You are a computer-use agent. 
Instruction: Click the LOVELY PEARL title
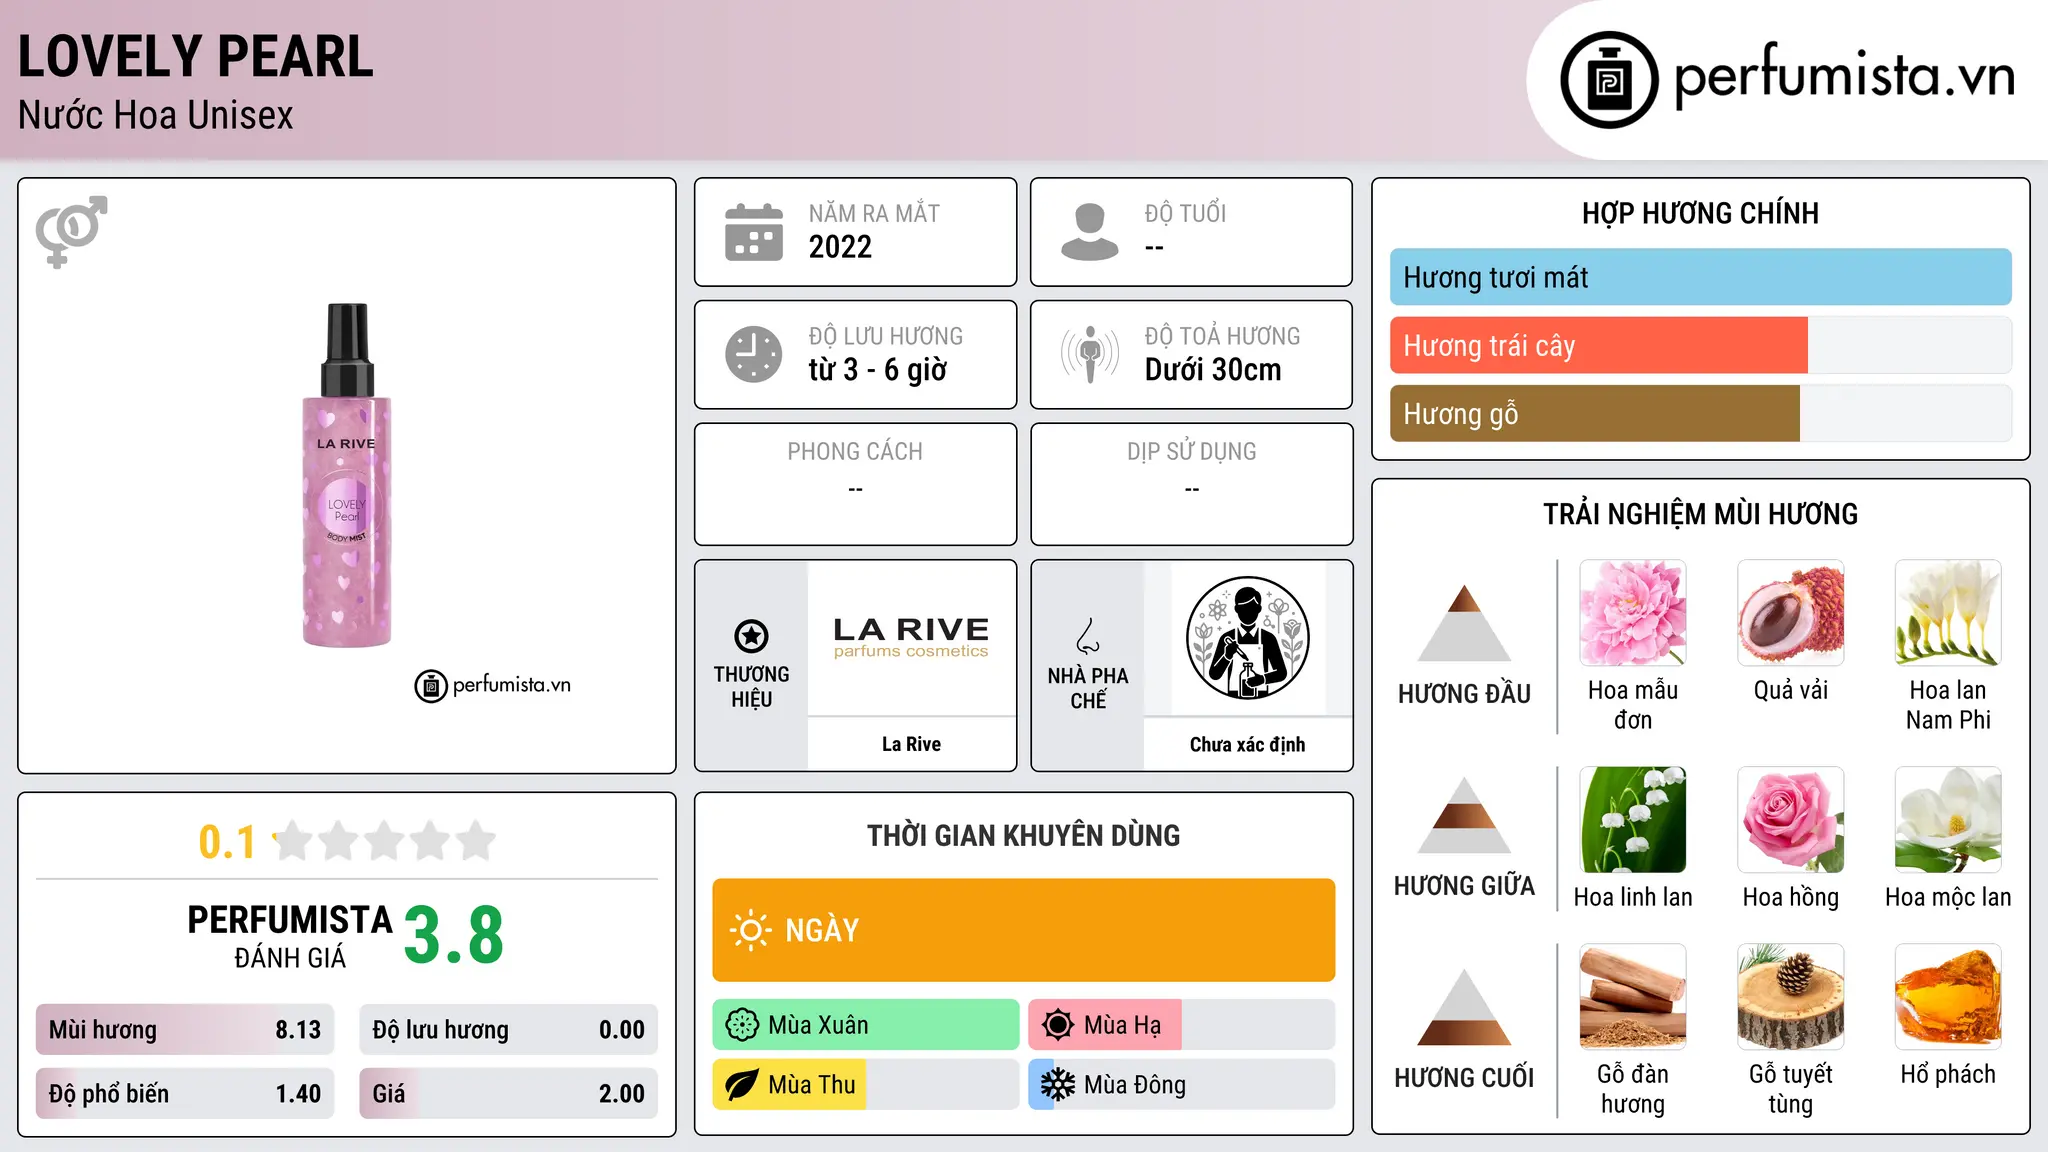click(196, 56)
